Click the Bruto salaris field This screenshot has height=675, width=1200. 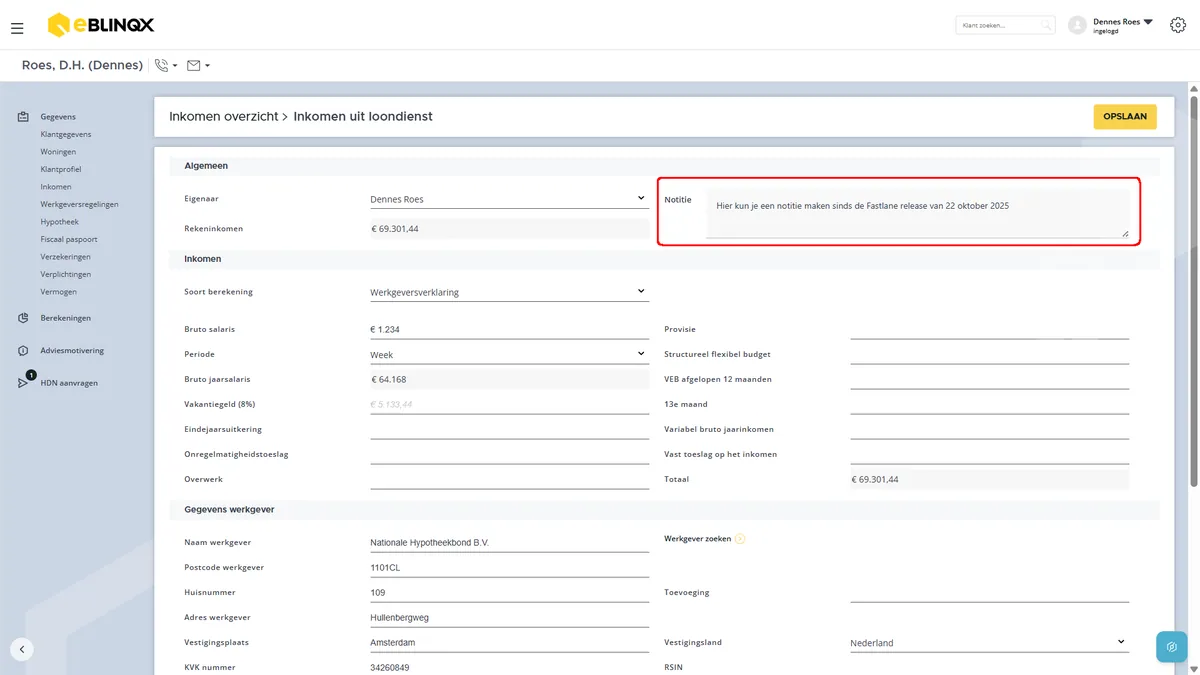pos(509,329)
